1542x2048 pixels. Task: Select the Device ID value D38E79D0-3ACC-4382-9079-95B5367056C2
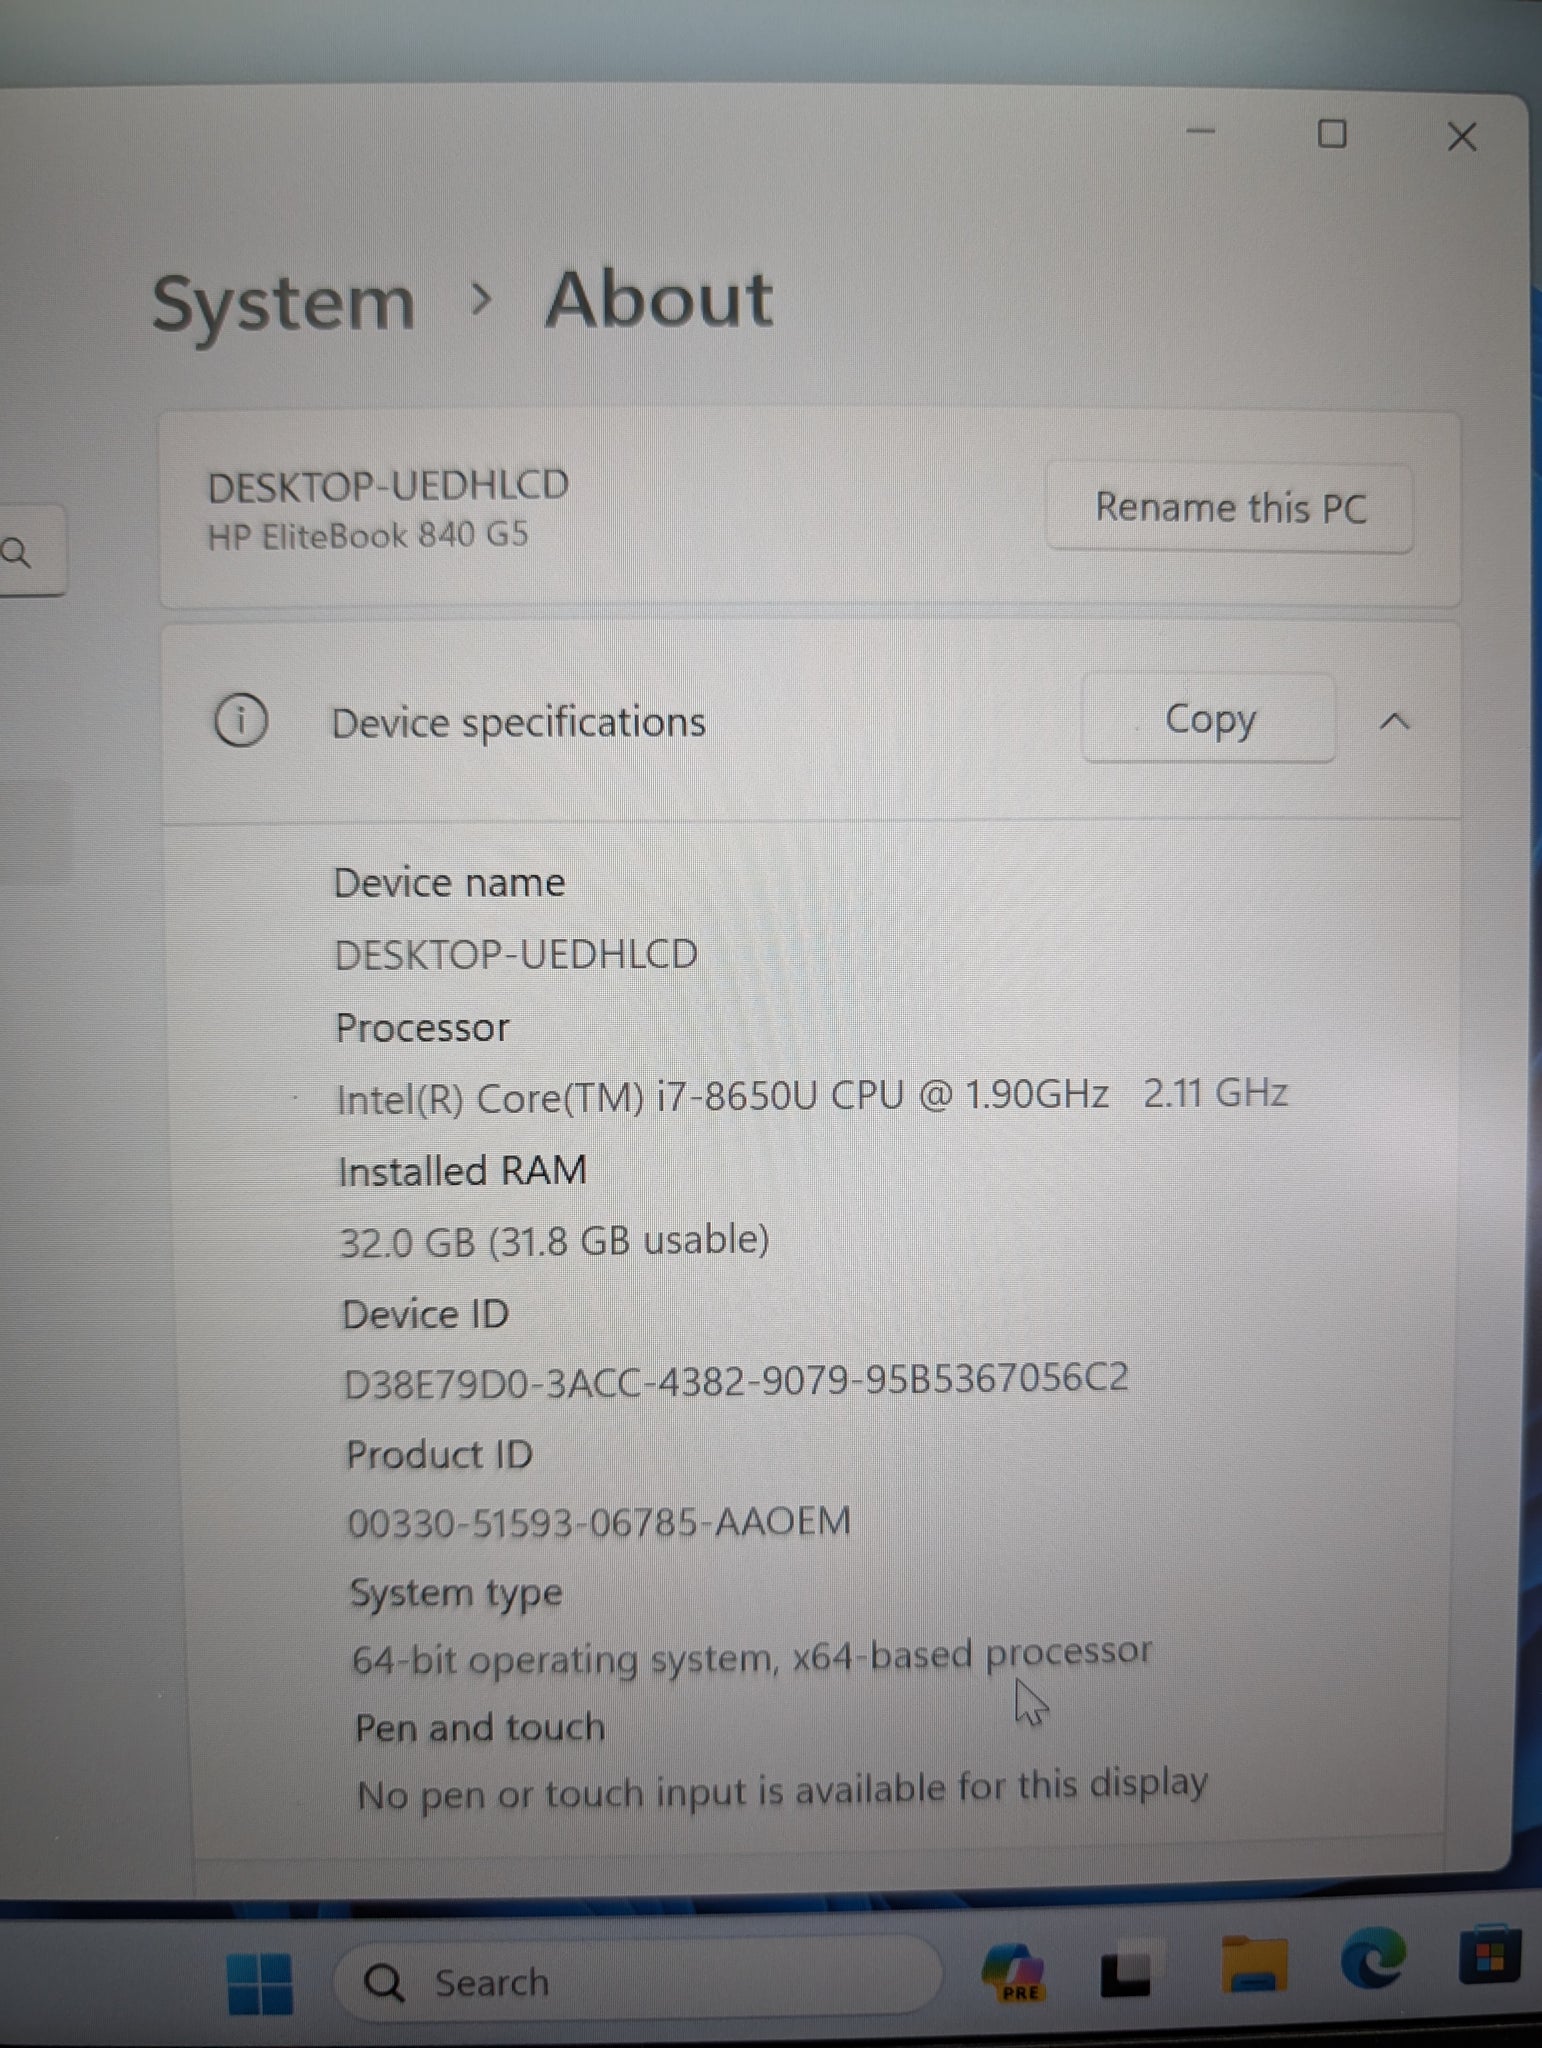736,1381
